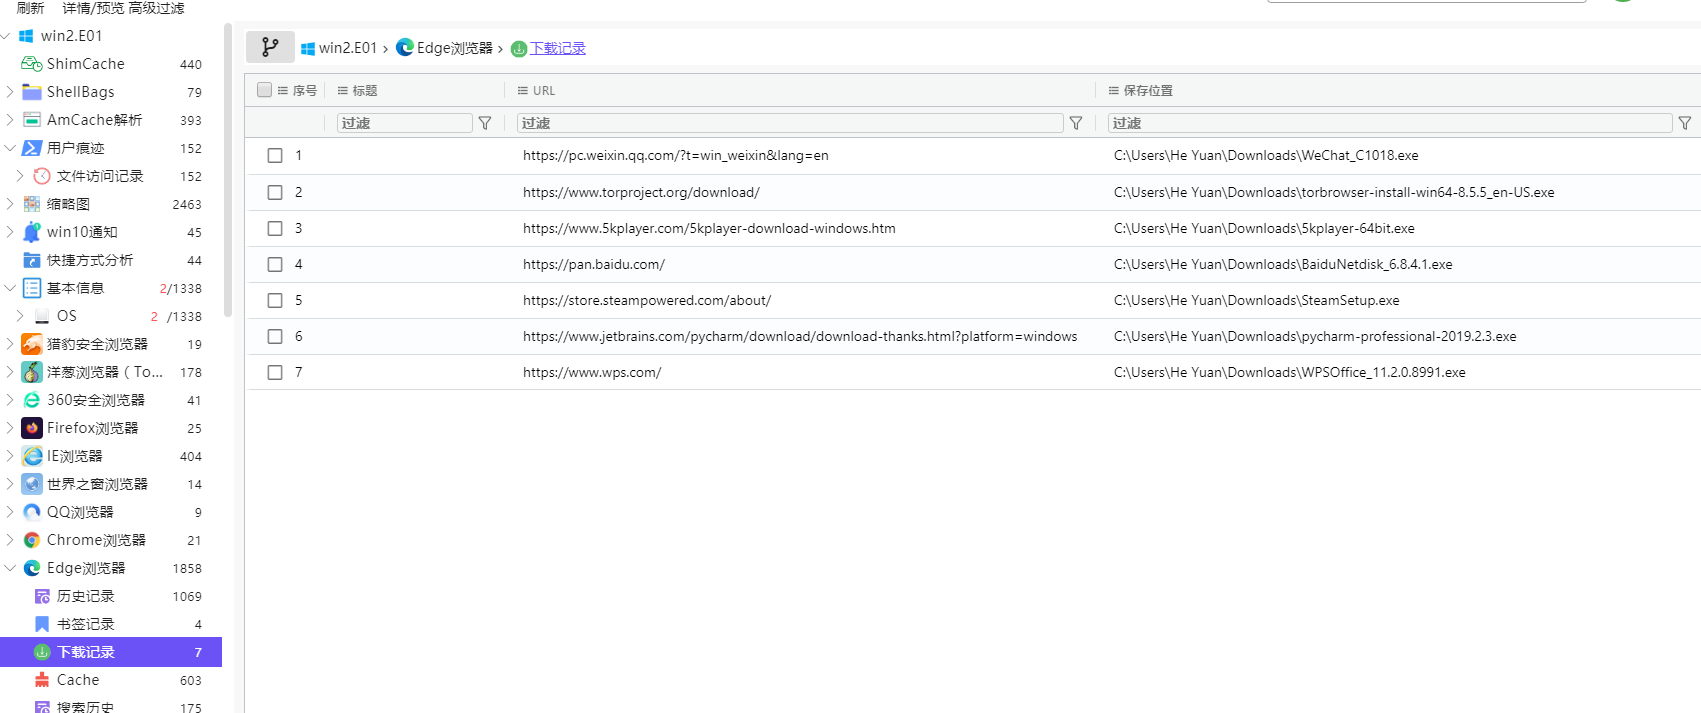This screenshot has width=1701, height=713.
Task: Click the torproject.org download URL cell
Action: click(641, 192)
